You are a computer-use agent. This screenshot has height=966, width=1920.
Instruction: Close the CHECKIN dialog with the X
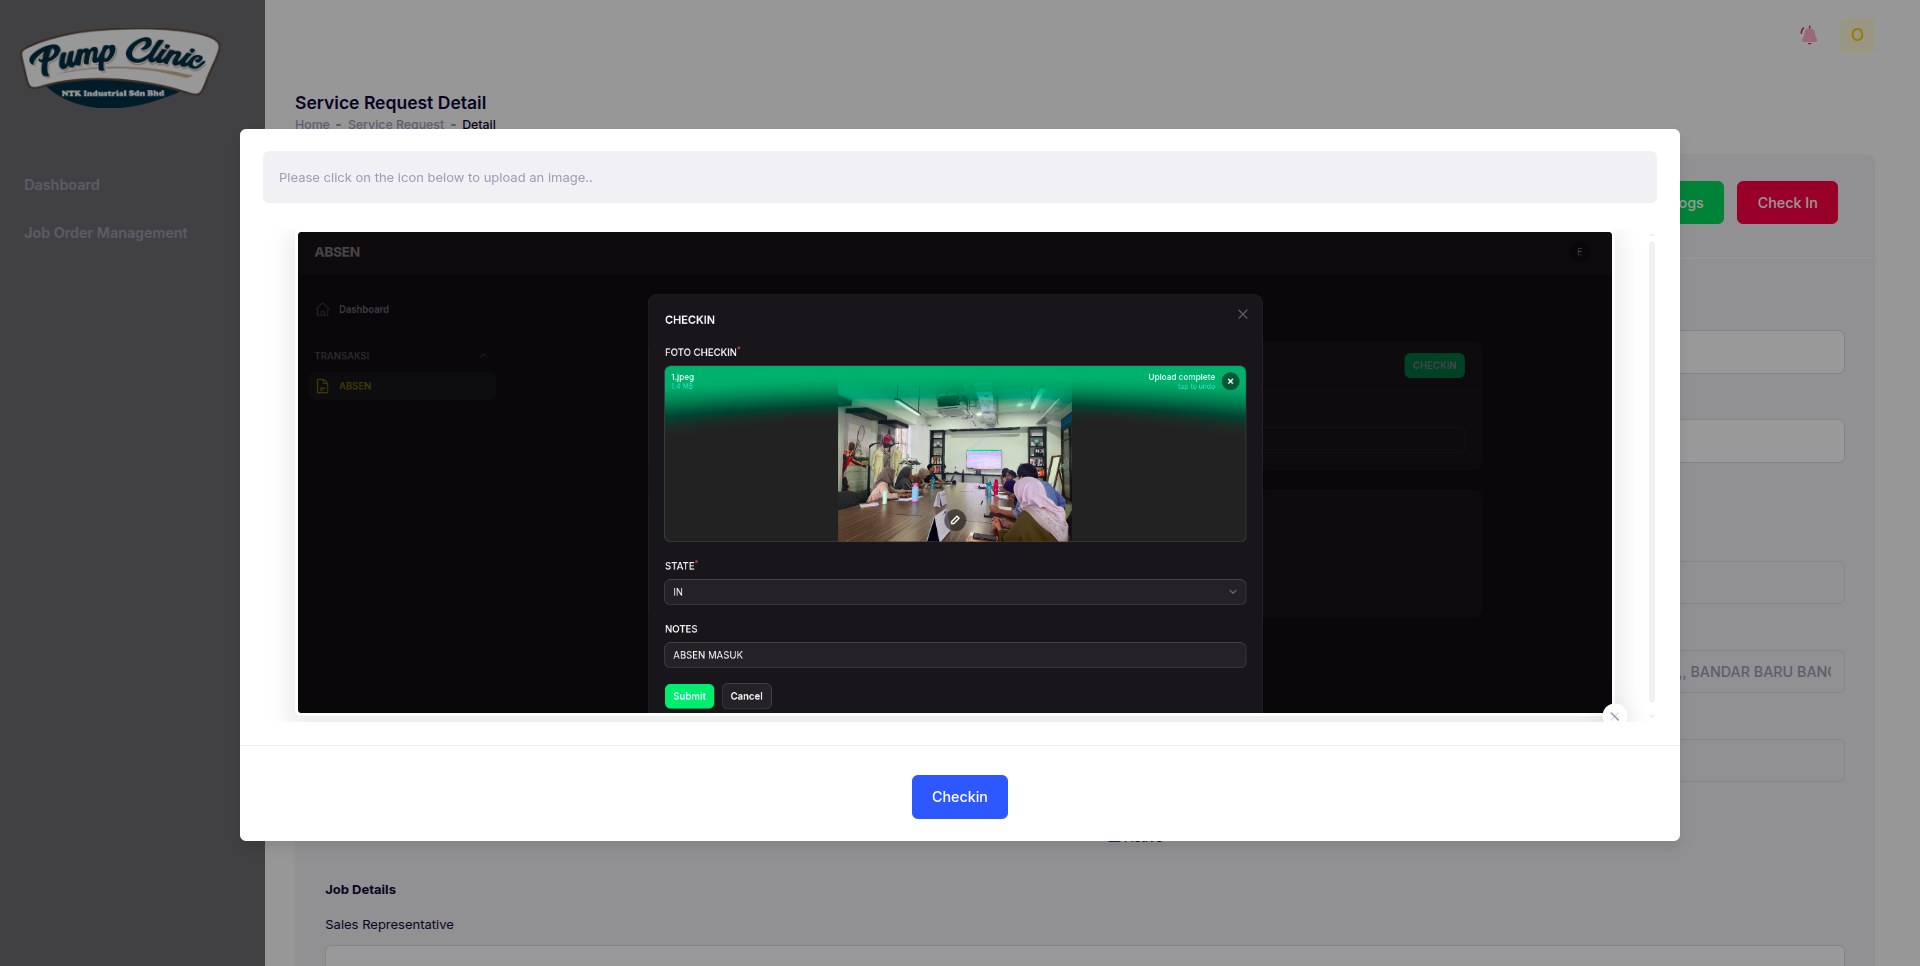point(1242,314)
